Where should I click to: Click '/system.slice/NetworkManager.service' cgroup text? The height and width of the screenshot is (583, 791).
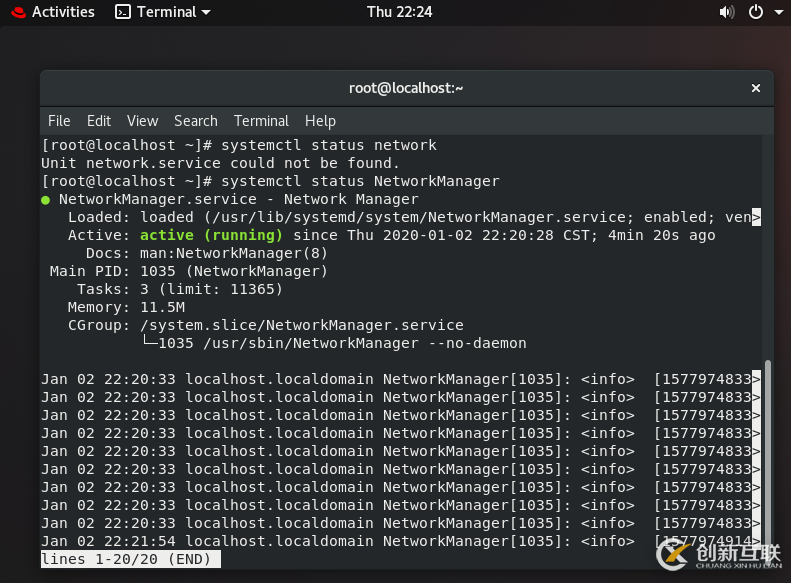click(302, 325)
